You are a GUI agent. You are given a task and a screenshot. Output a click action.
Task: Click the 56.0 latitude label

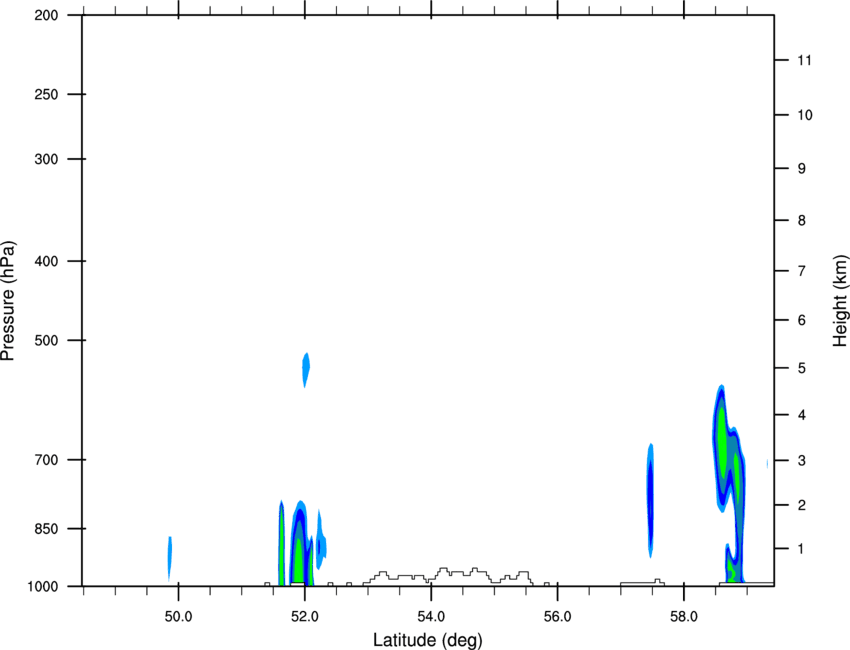557,617
